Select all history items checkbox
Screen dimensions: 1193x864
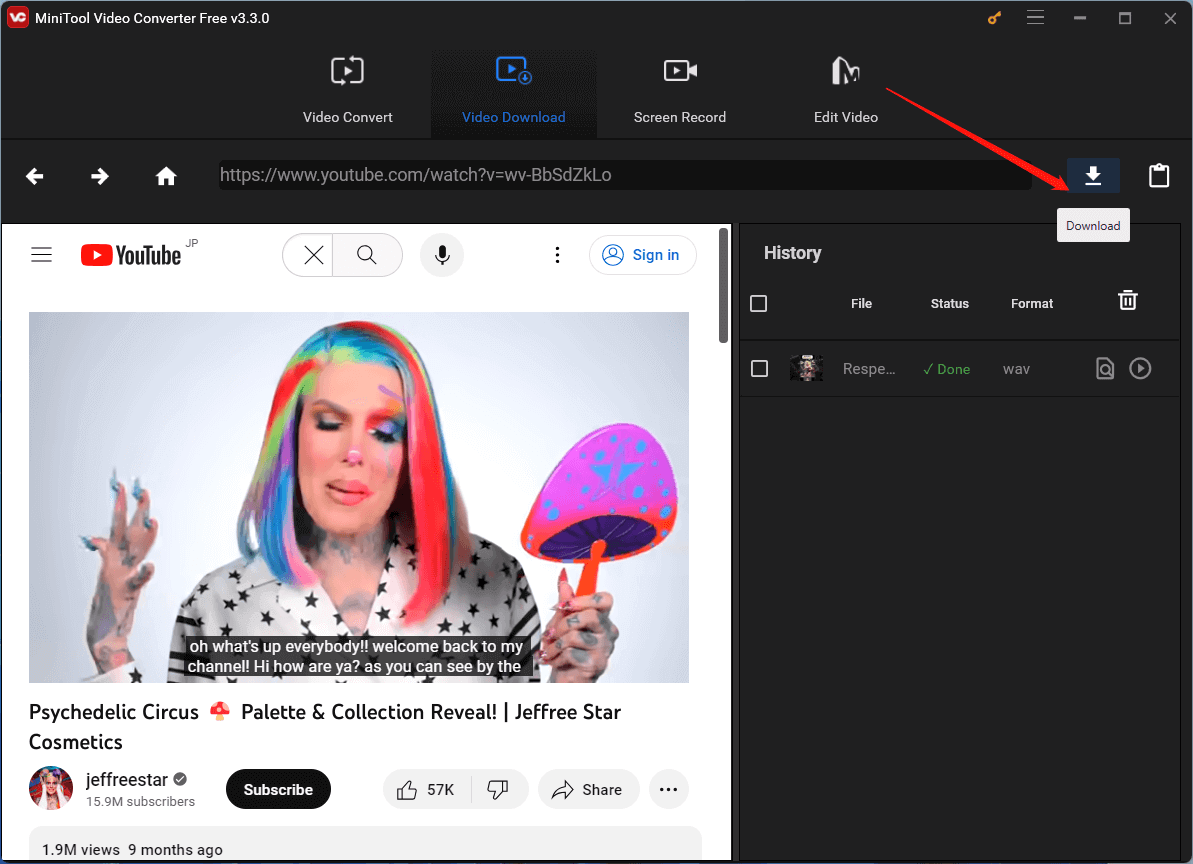pos(759,303)
